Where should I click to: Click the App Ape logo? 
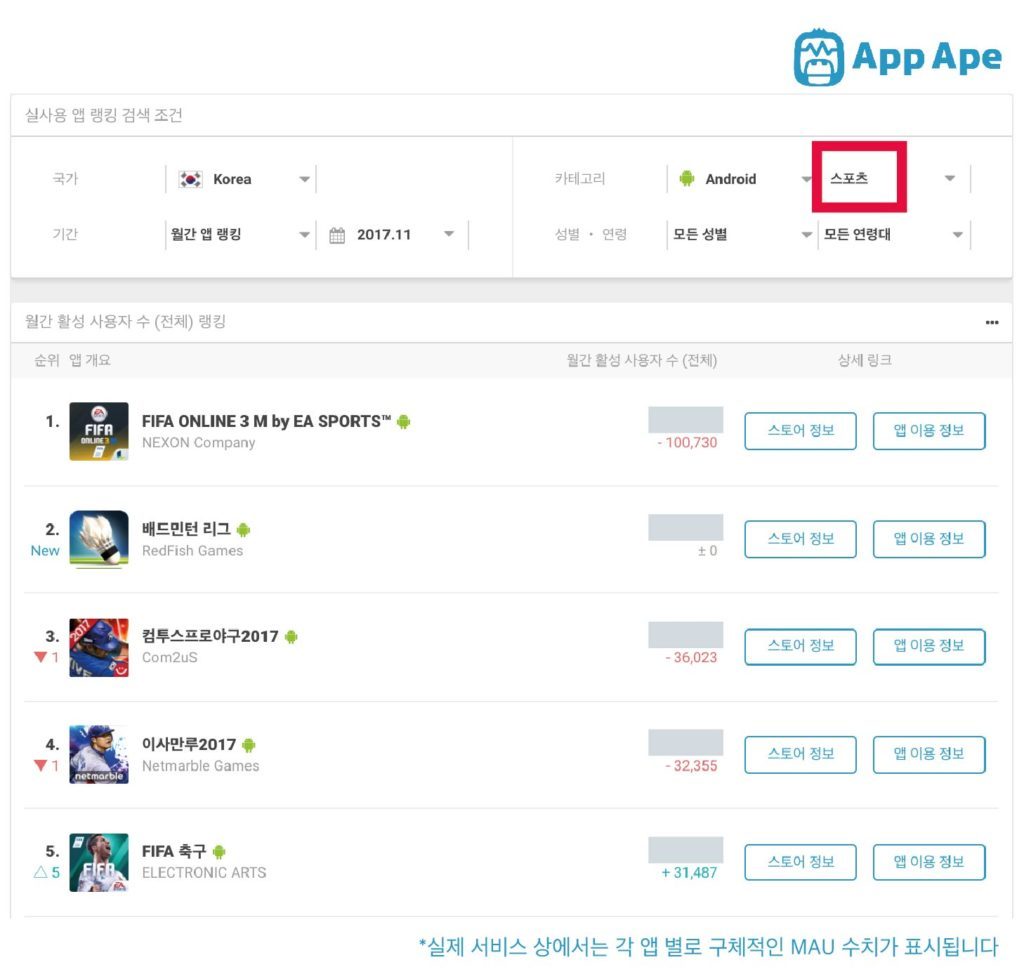[x=897, y=57]
